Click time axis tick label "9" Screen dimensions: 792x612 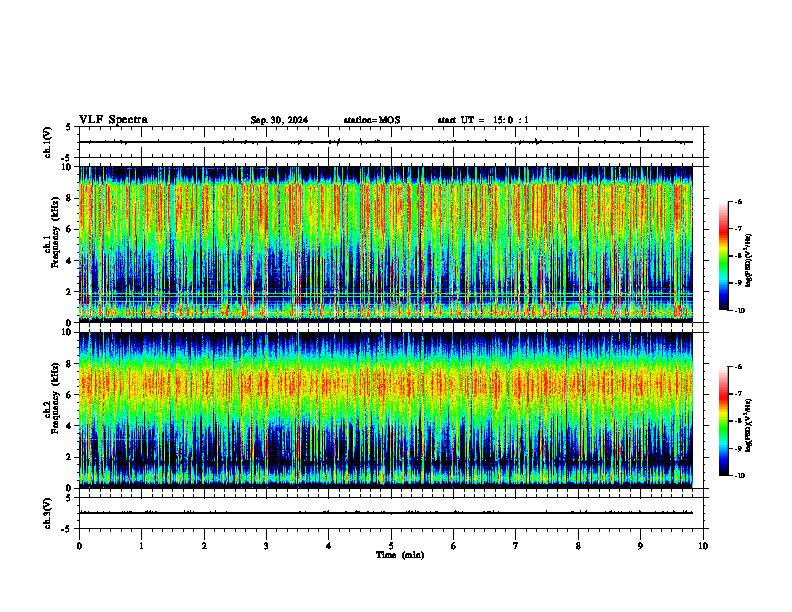pyautogui.click(x=640, y=546)
